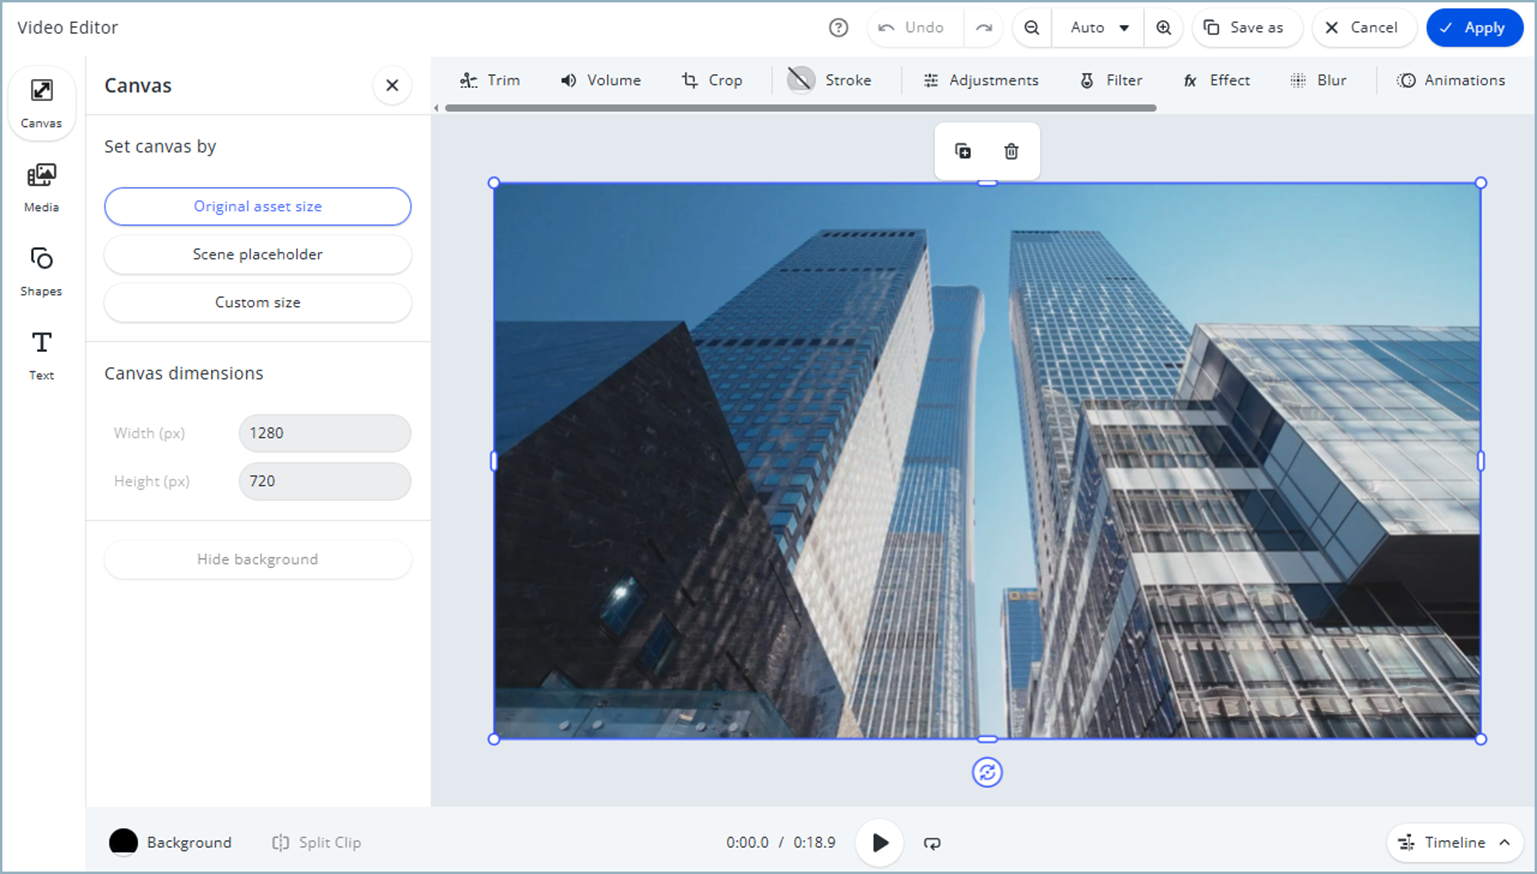
Task: Set canvas by Original asset size
Action: point(257,206)
